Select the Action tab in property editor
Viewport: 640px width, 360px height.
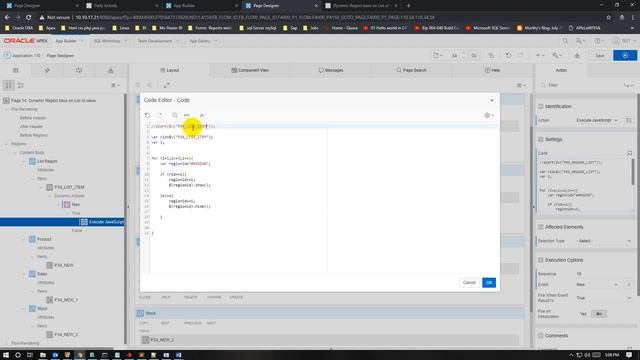coord(561,70)
